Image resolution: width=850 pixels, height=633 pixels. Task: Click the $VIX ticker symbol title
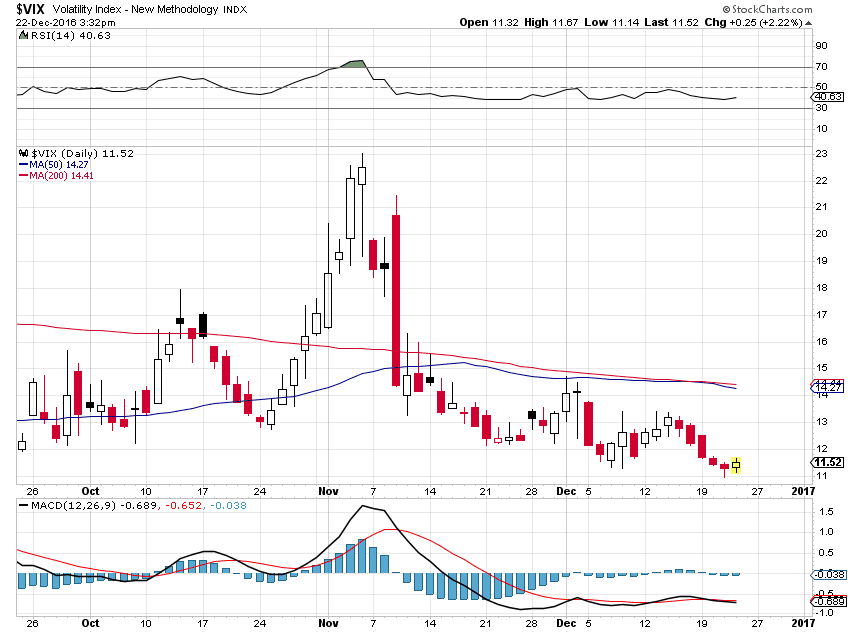coord(30,9)
